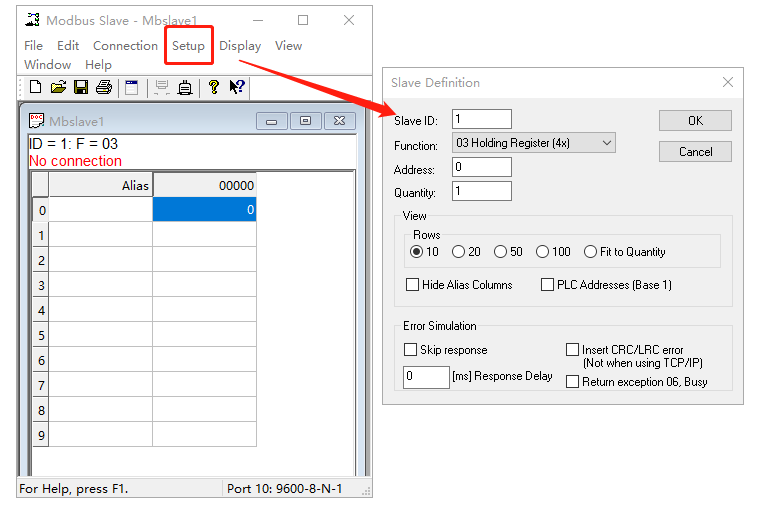The width and height of the screenshot is (766, 505).
Task: Click the Quantity input field
Action: 482,191
